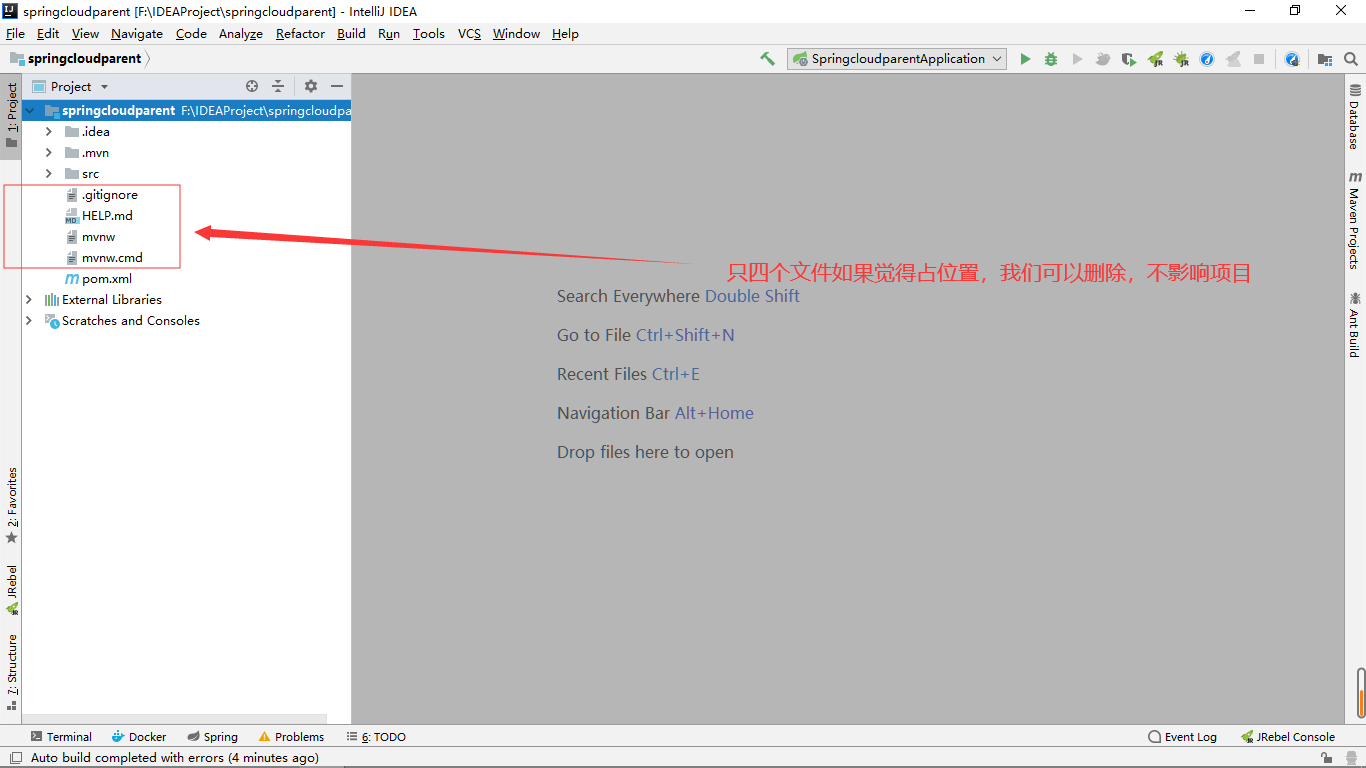Click the Build Project hammer icon

tap(767, 59)
